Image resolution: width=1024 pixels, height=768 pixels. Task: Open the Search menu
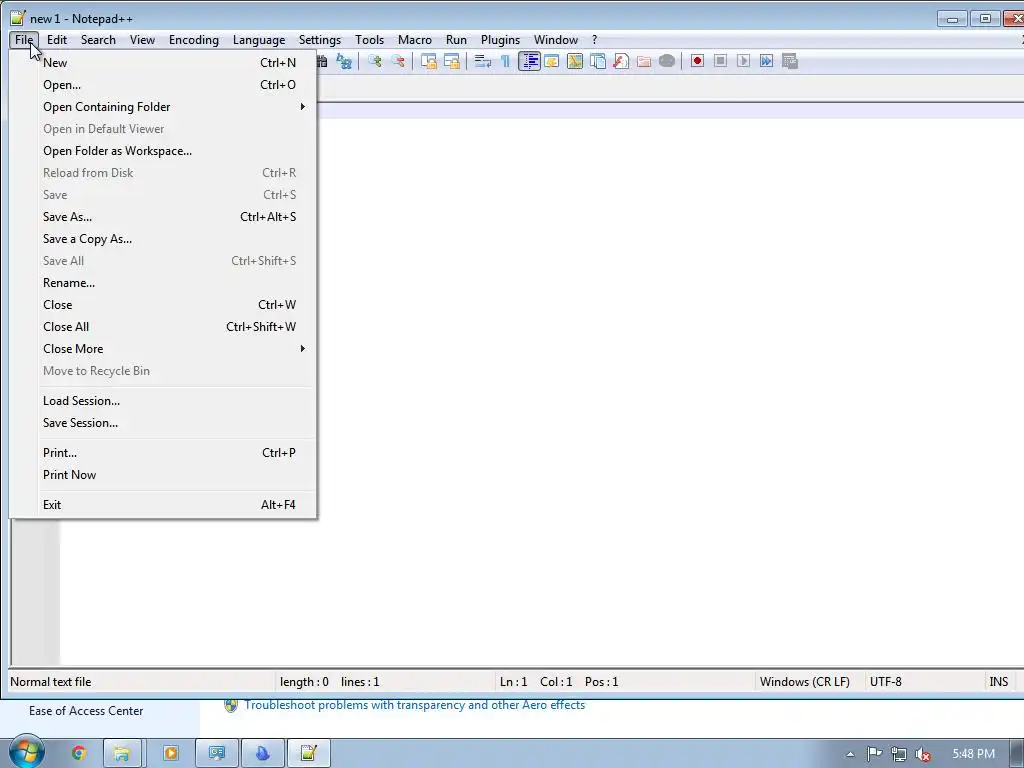coord(98,40)
